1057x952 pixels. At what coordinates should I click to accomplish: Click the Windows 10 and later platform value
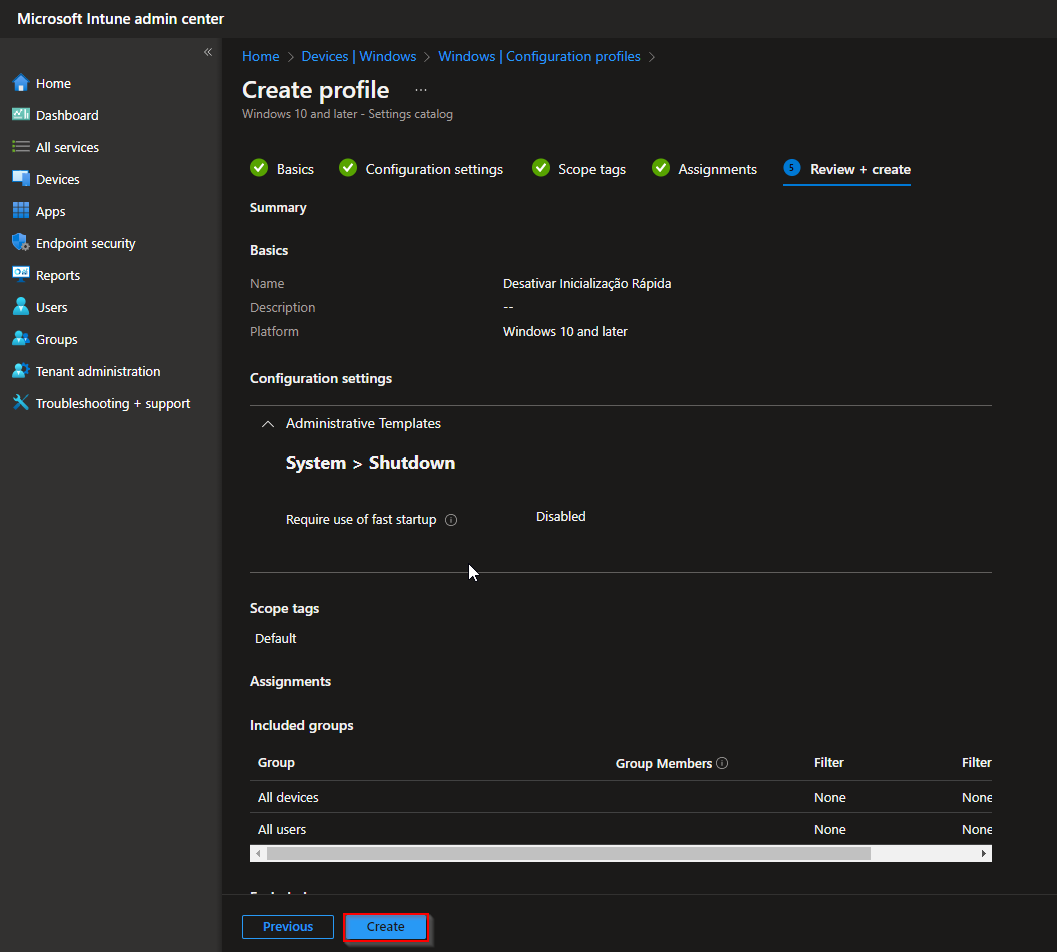(565, 331)
